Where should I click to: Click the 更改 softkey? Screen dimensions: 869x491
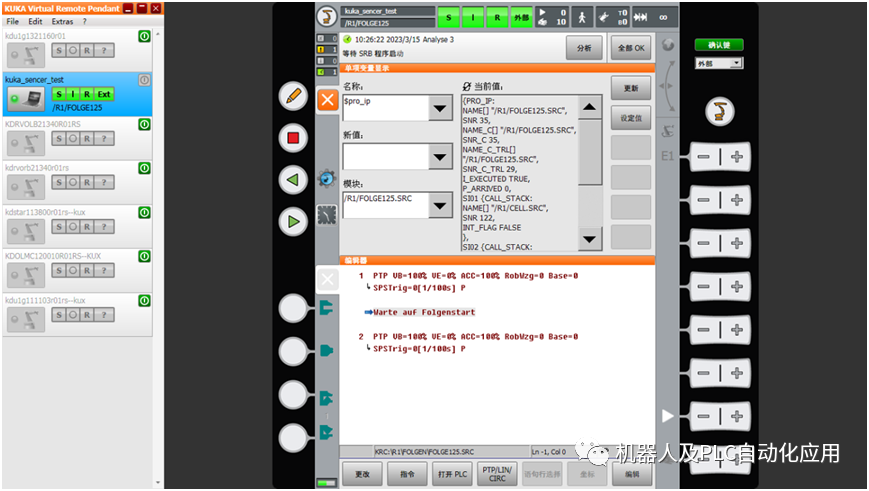[362, 474]
